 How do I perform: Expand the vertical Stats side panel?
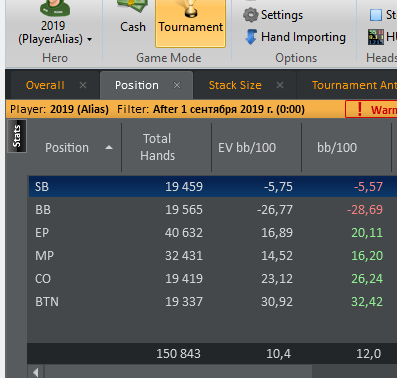click(x=17, y=136)
